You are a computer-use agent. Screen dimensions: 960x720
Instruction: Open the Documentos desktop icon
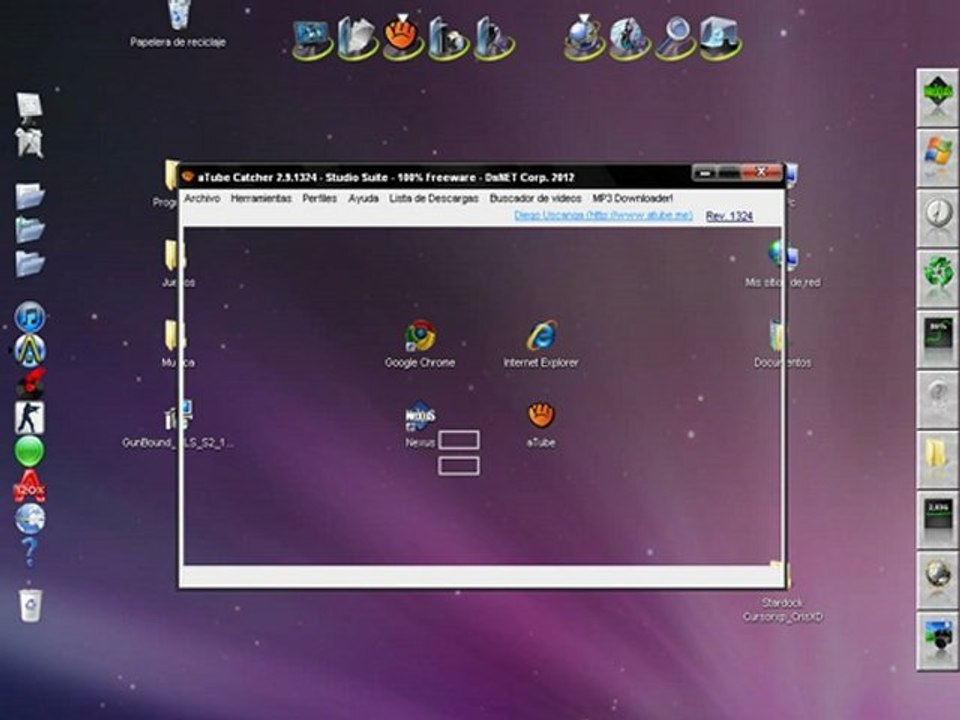782,343
